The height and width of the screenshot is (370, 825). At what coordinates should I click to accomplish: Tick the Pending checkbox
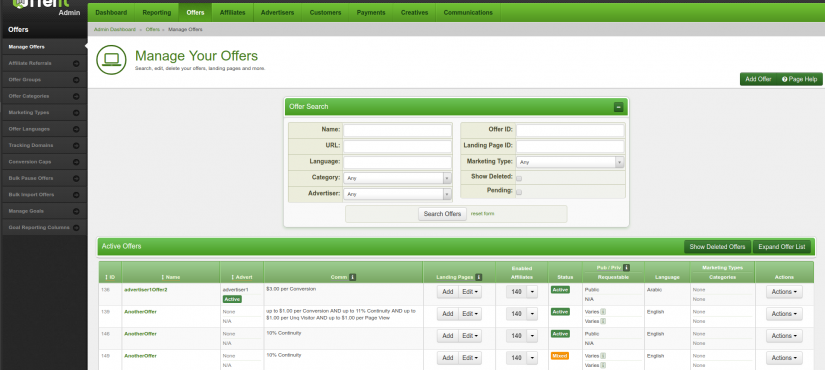click(519, 192)
